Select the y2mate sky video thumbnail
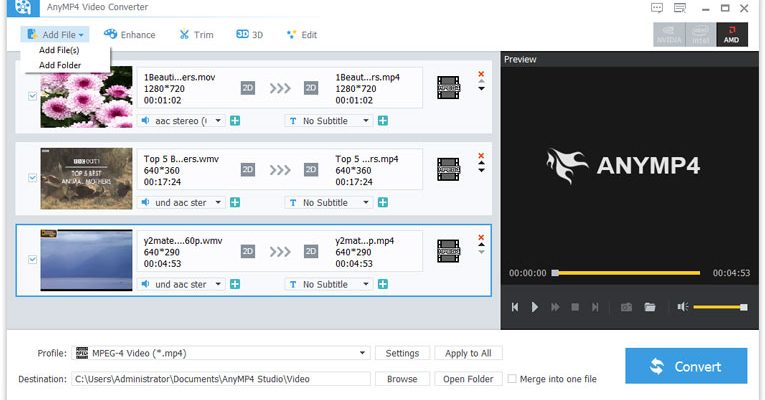765x400 pixels. [x=86, y=260]
